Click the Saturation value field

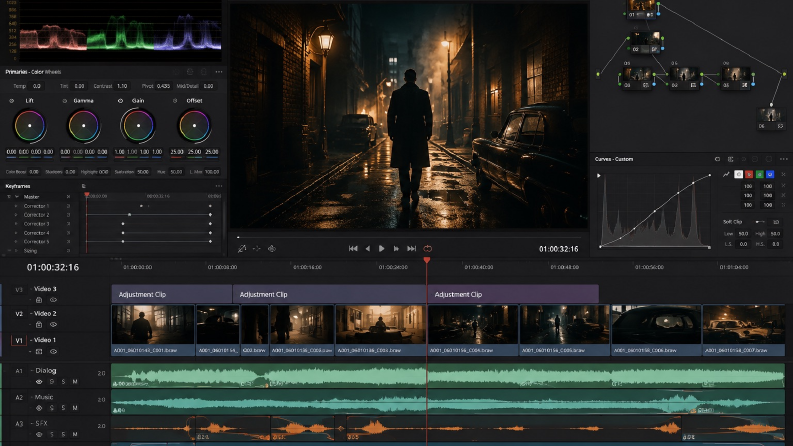coord(143,172)
